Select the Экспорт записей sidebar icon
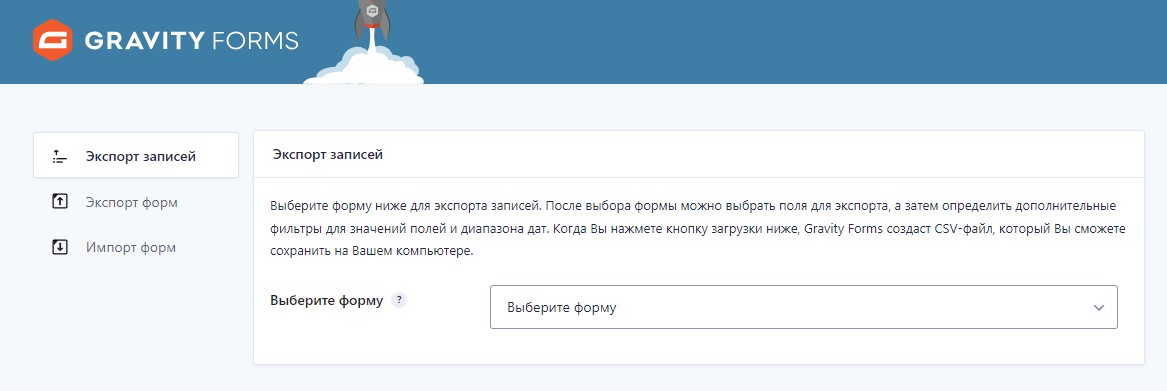The width and height of the screenshot is (1167, 391). 60,156
